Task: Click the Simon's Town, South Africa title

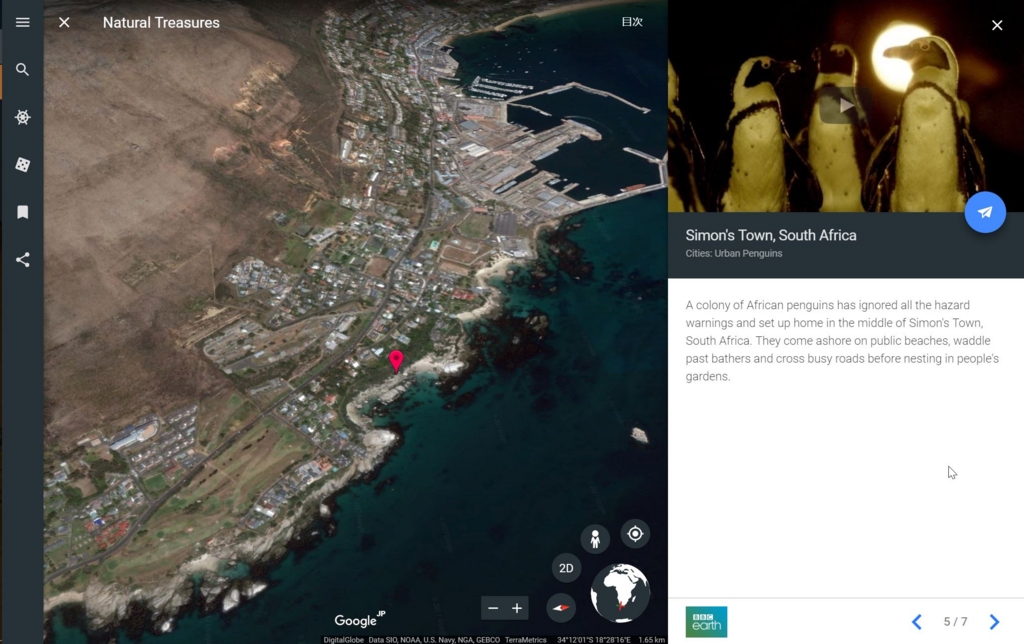Action: pyautogui.click(x=771, y=235)
